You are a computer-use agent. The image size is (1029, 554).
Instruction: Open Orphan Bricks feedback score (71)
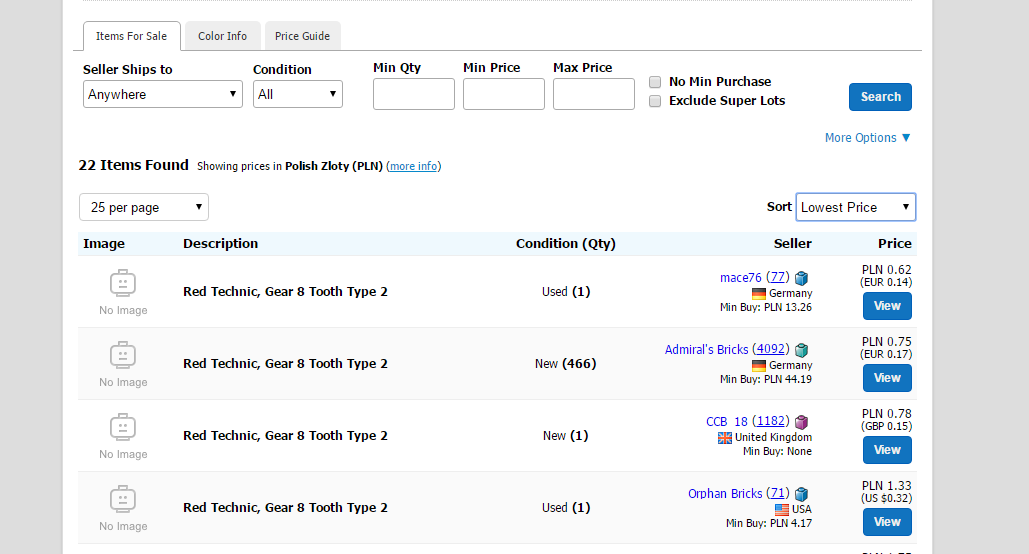(x=778, y=493)
